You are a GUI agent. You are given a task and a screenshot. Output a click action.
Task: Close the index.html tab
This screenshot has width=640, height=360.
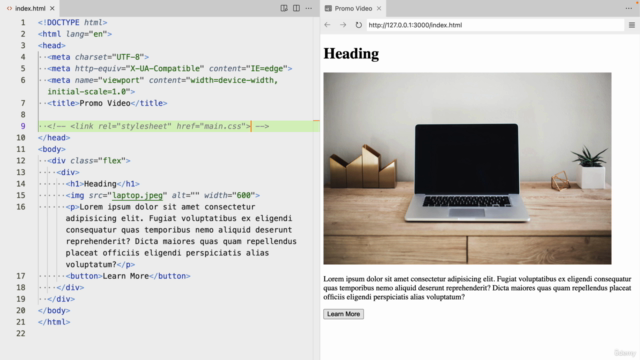[52, 8]
